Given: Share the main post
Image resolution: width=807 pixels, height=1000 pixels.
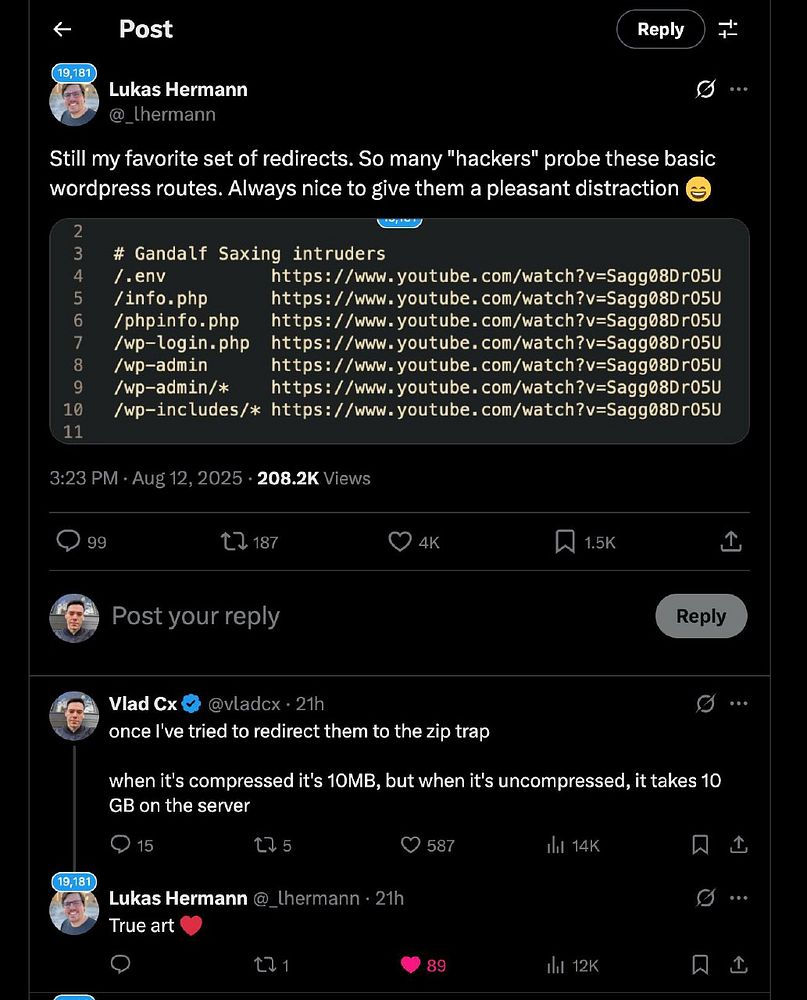Looking at the screenshot, I should tap(731, 541).
